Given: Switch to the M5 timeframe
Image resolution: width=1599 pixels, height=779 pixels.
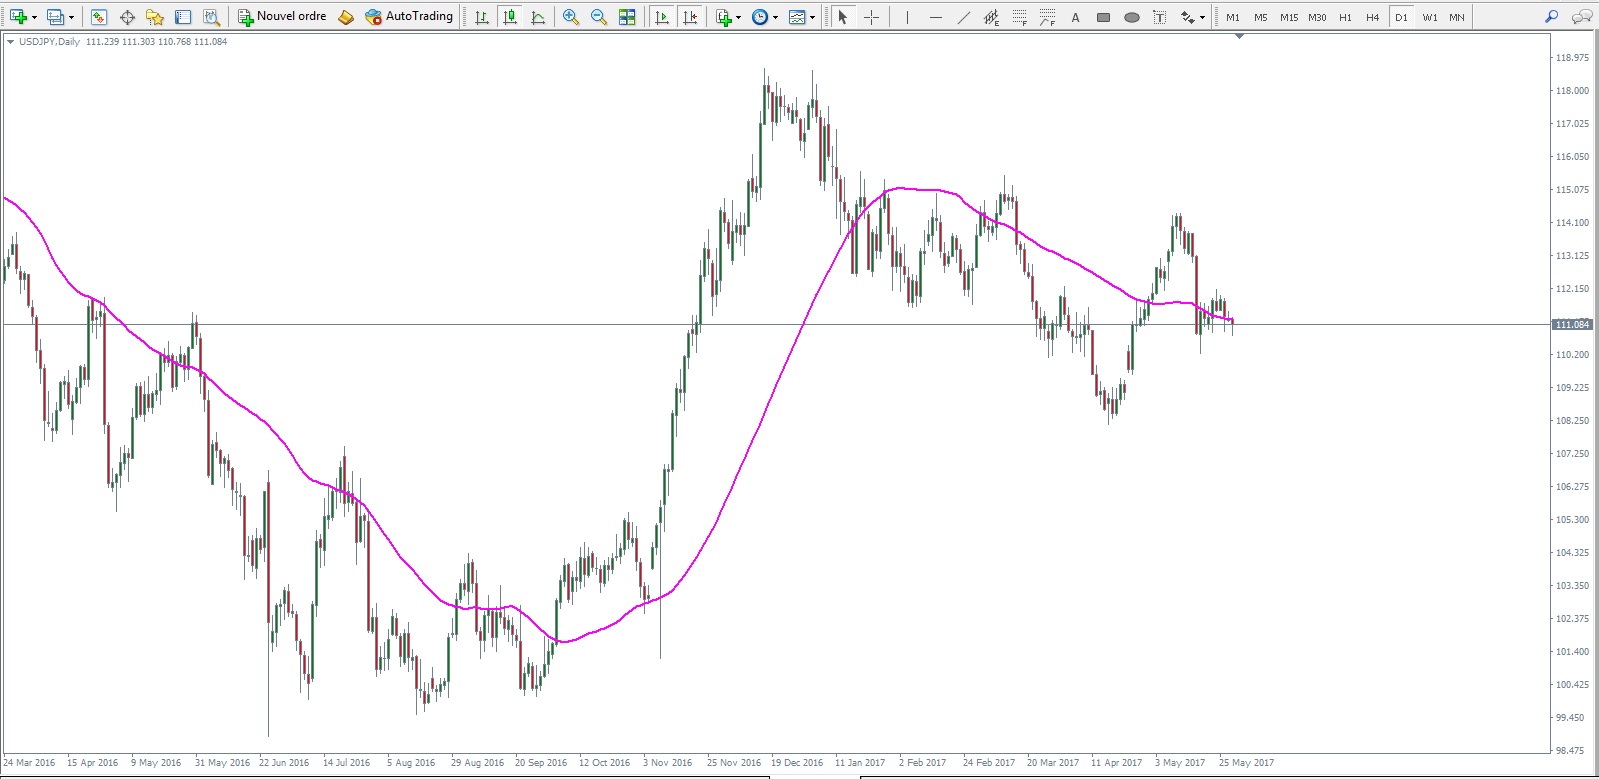Looking at the screenshot, I should tap(1260, 17).
